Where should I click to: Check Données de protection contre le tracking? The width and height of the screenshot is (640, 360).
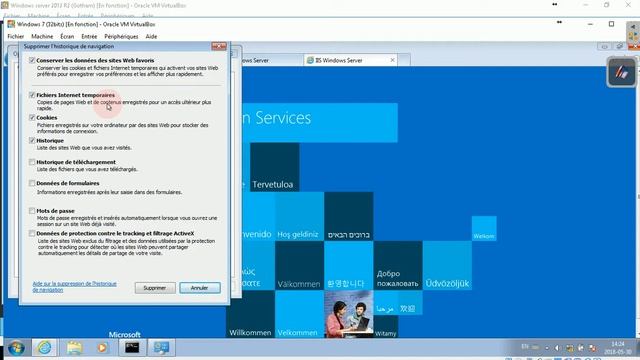32,233
